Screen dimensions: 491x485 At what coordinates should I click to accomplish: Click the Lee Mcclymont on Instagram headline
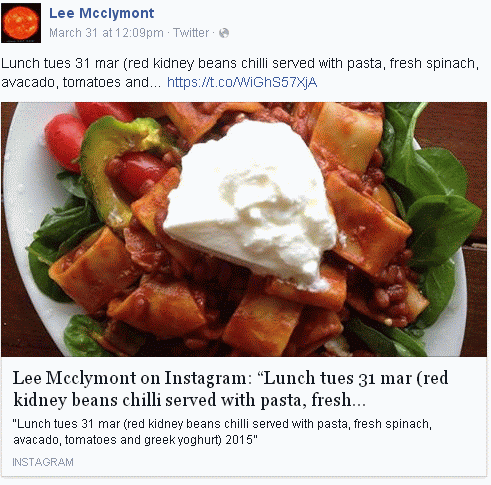click(x=230, y=389)
